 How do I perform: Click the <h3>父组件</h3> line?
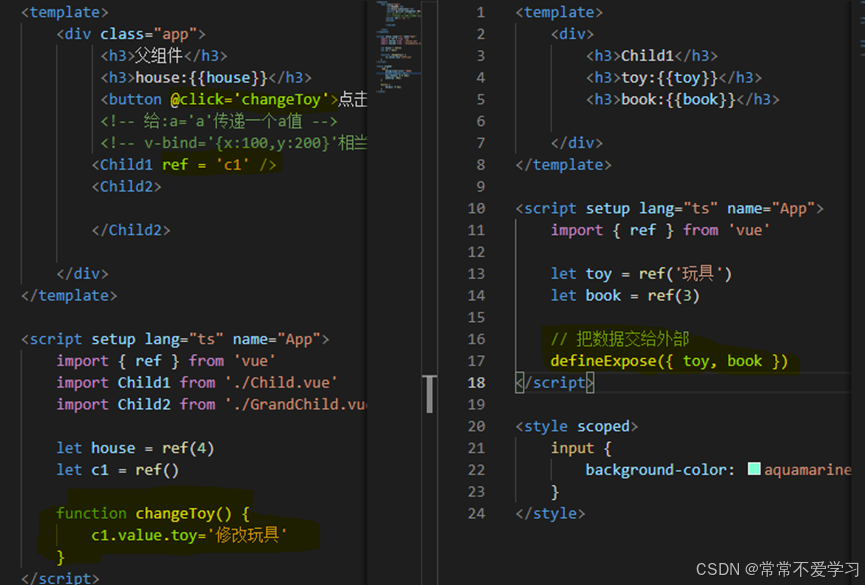[x=164, y=56]
